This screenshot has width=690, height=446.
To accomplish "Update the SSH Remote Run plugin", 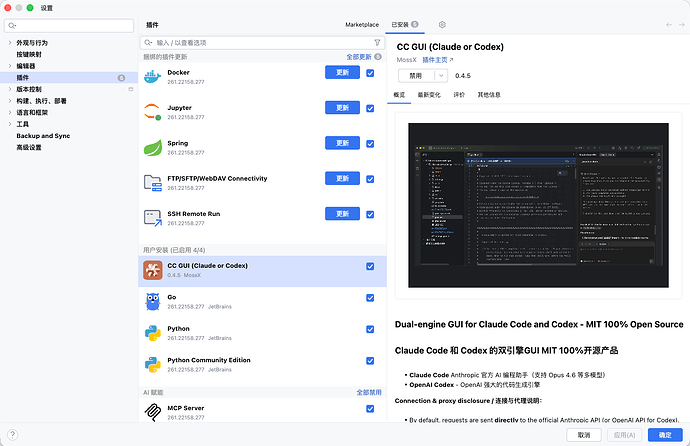I will 342,214.
